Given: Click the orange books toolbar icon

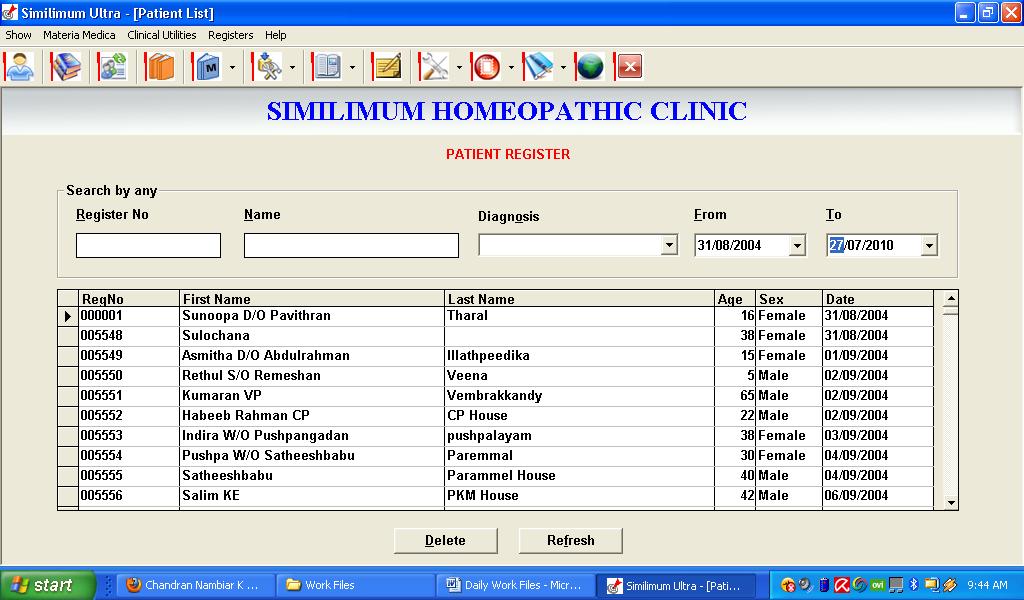Looking at the screenshot, I should pos(160,67).
